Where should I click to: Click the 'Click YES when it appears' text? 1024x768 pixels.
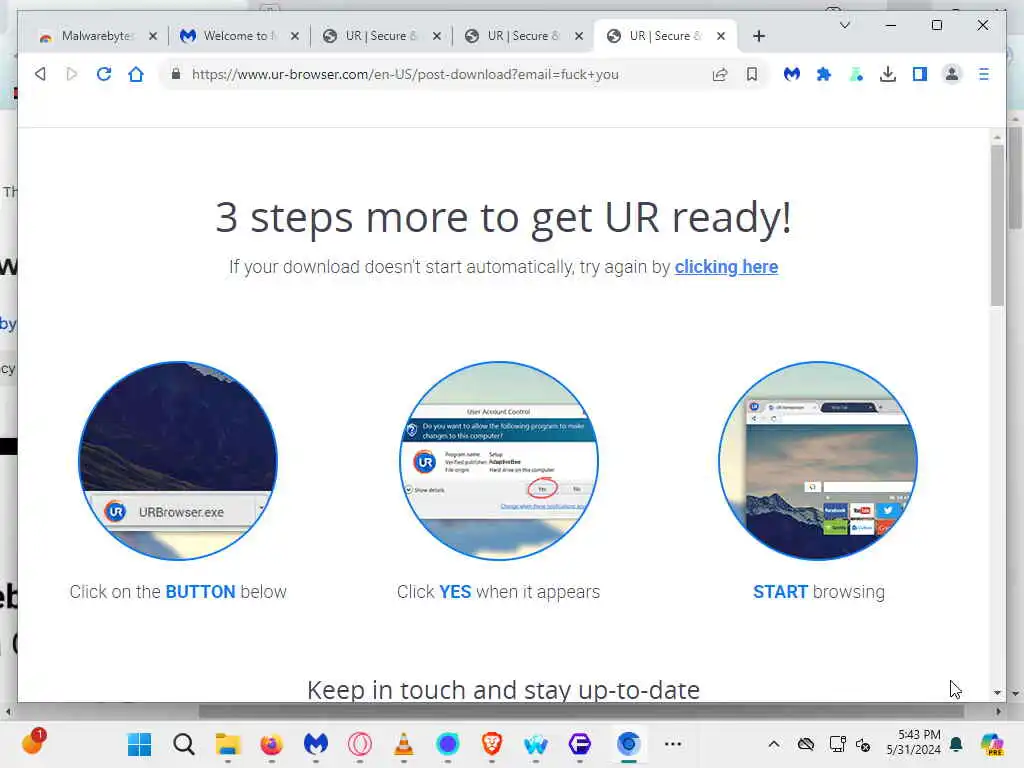(498, 592)
